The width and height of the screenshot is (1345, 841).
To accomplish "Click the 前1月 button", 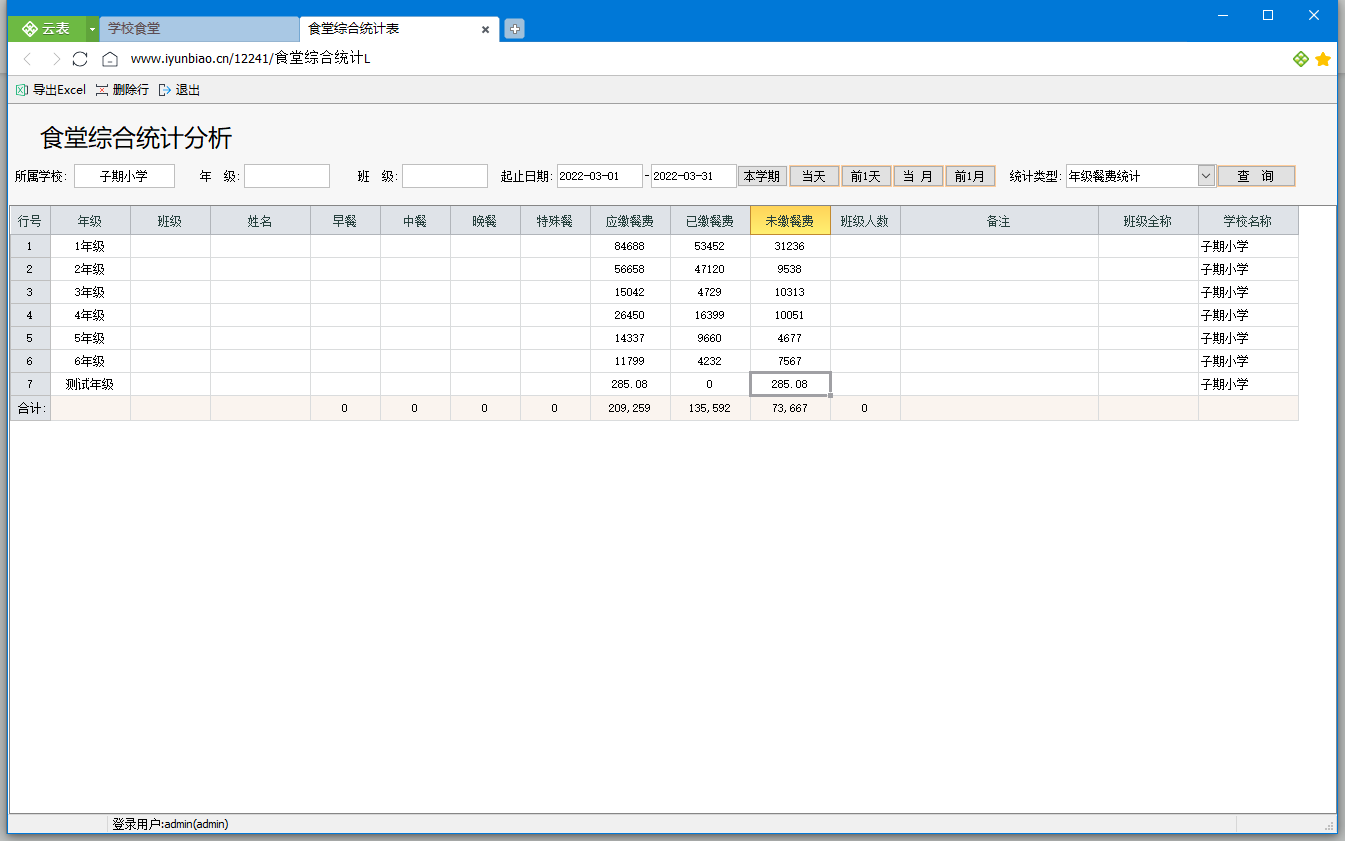I will click(x=970, y=176).
